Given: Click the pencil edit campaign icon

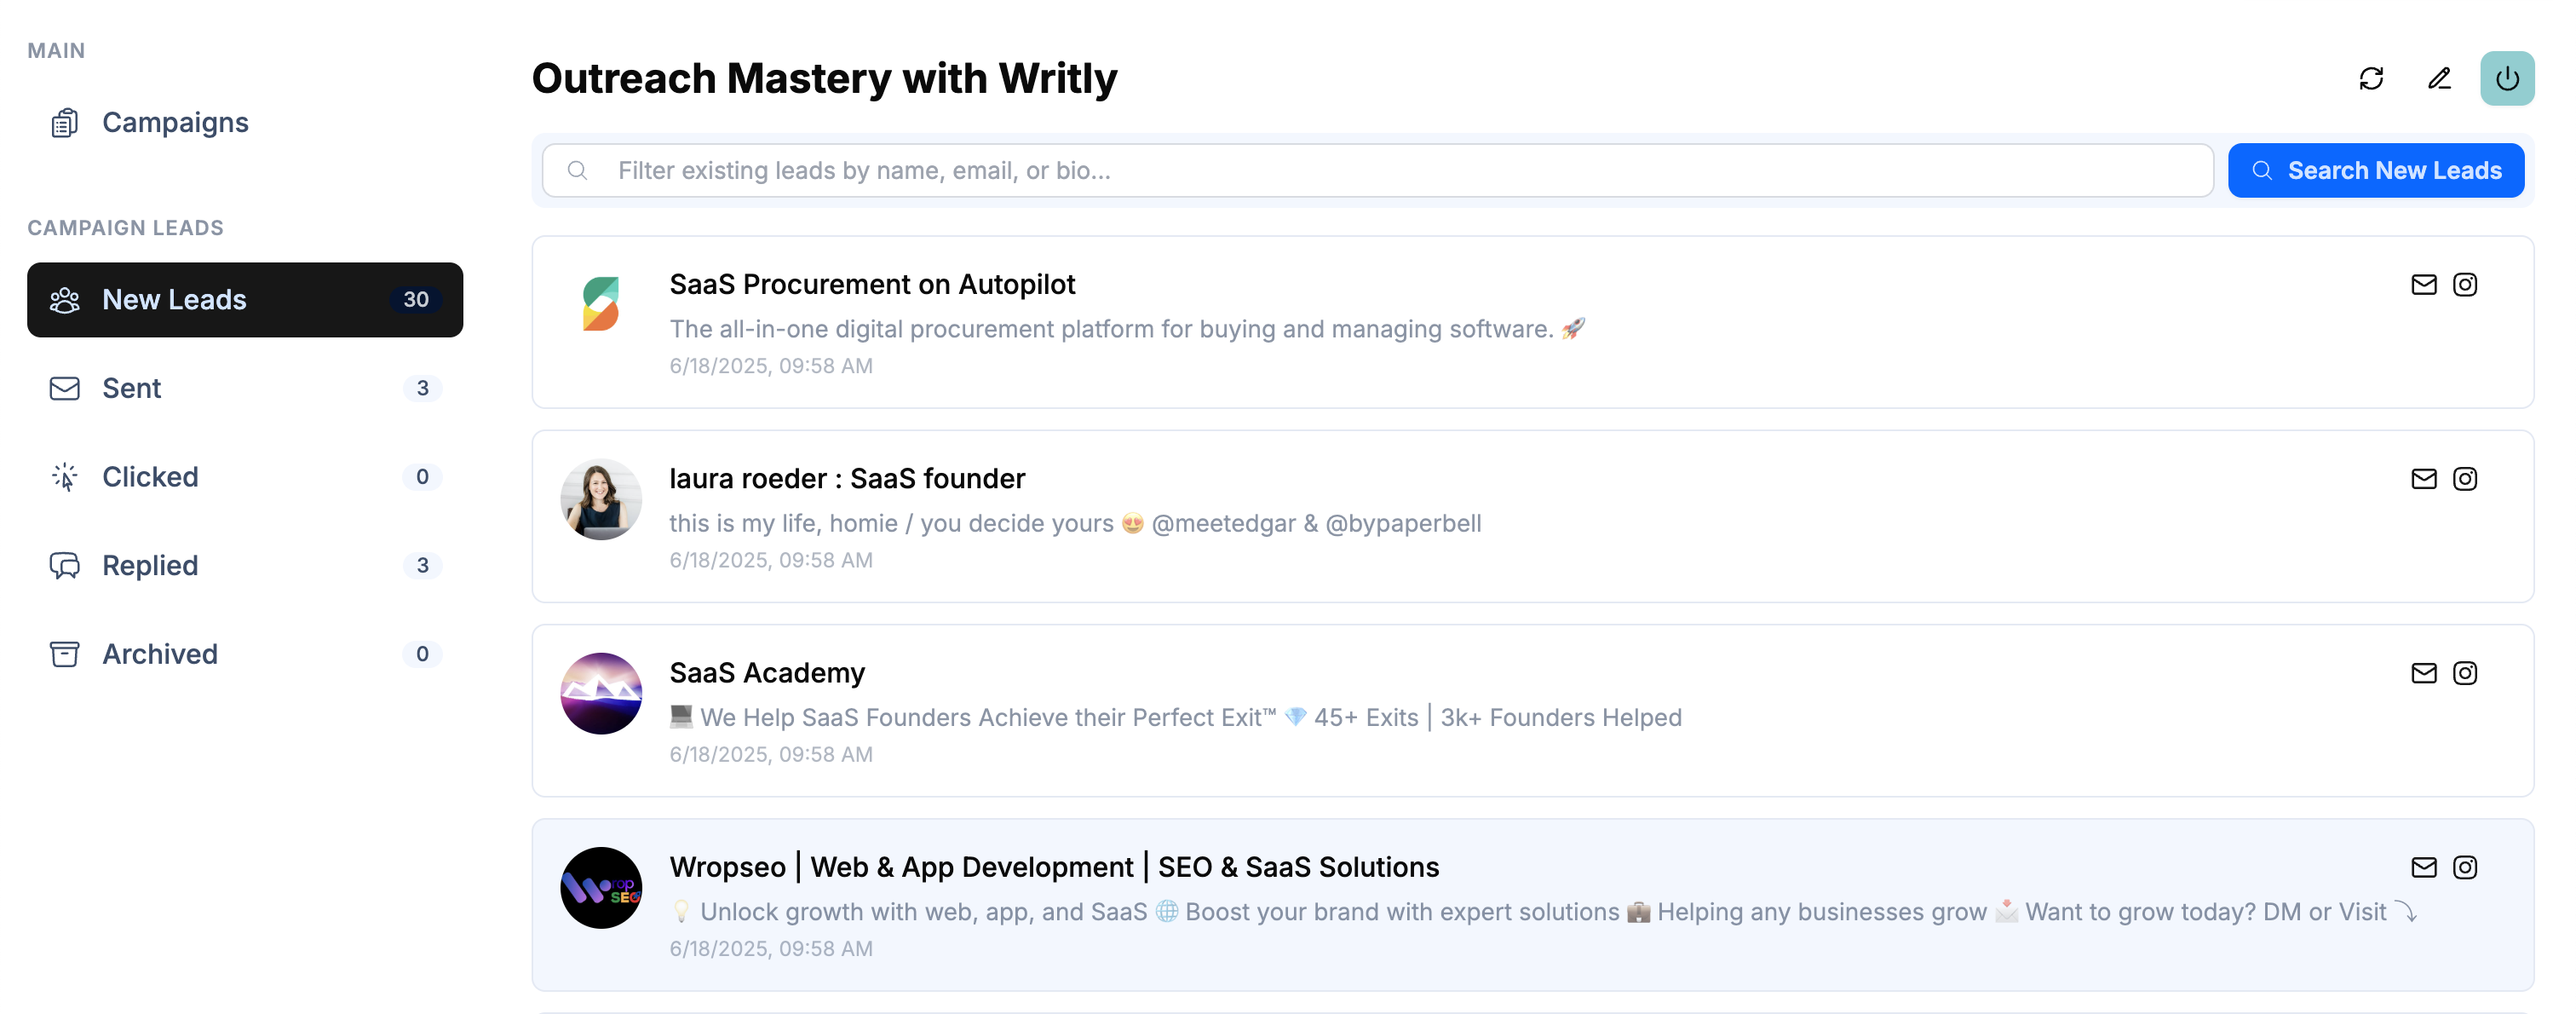Looking at the screenshot, I should point(2439,78).
